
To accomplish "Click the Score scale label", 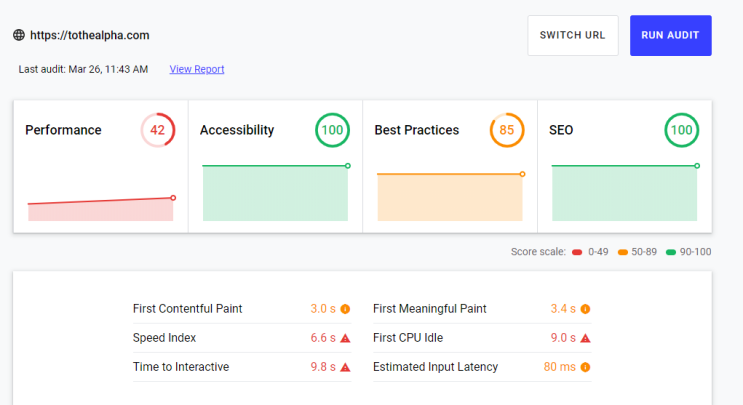I will pyautogui.click(x=538, y=252).
